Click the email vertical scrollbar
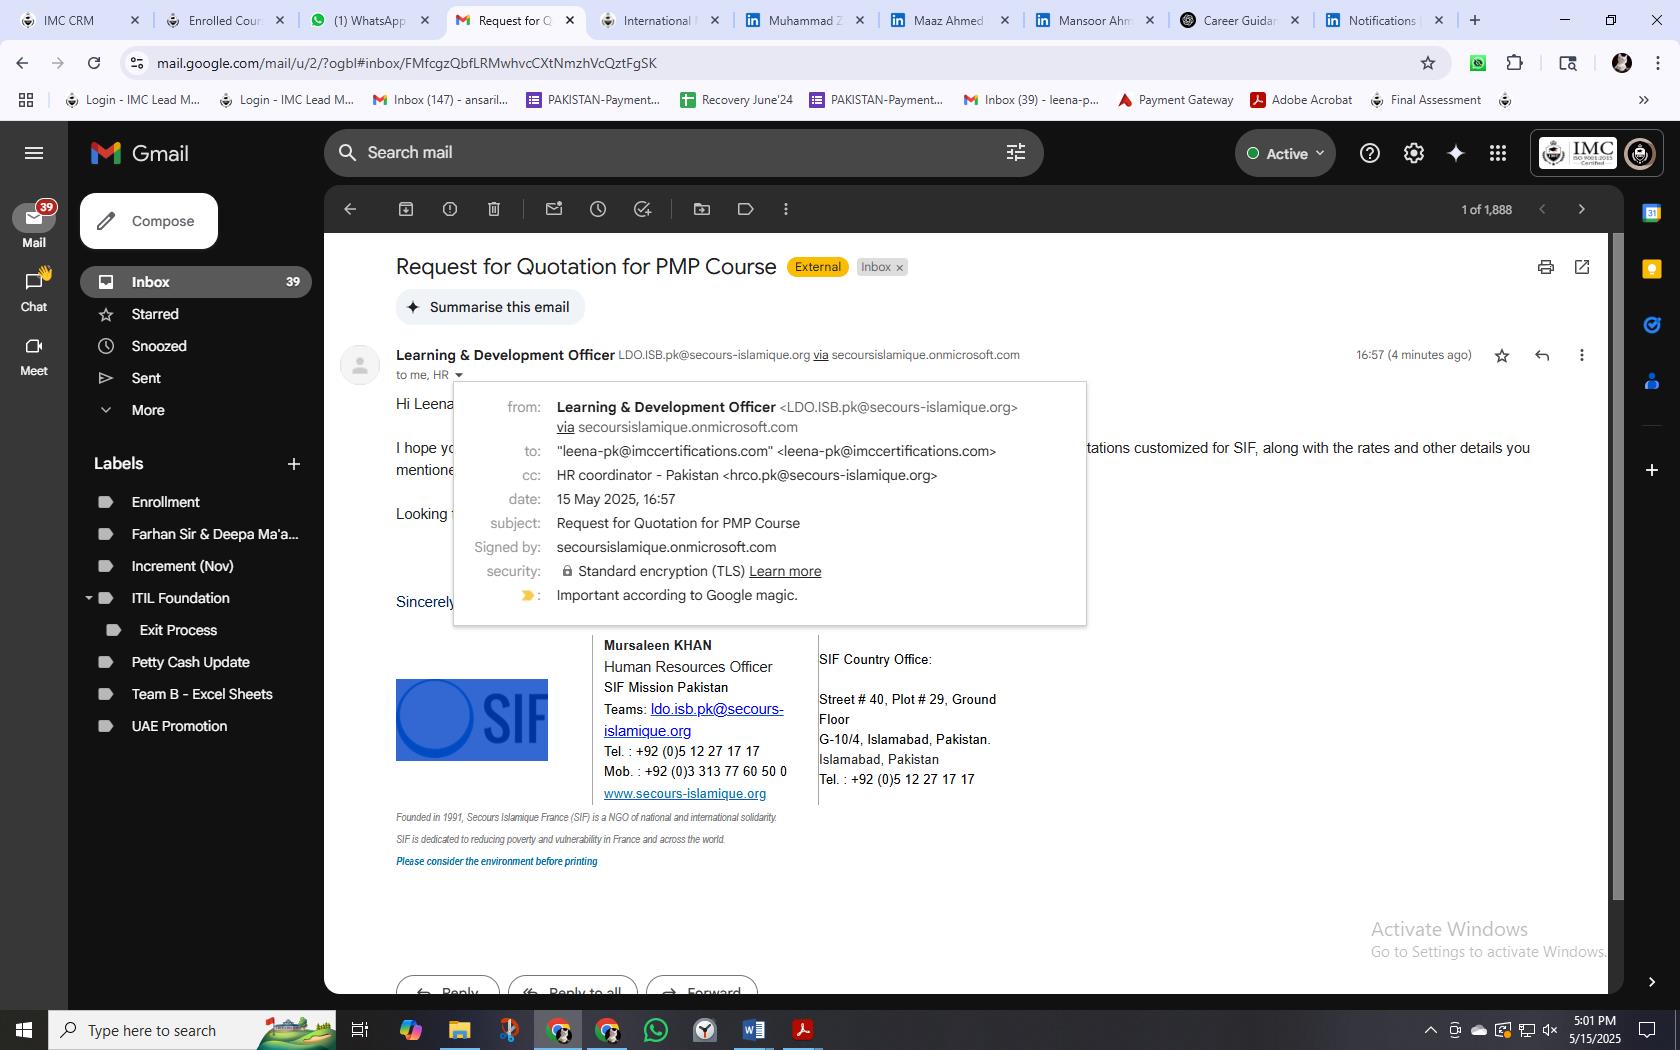This screenshot has width=1680, height=1050. tap(1618, 567)
